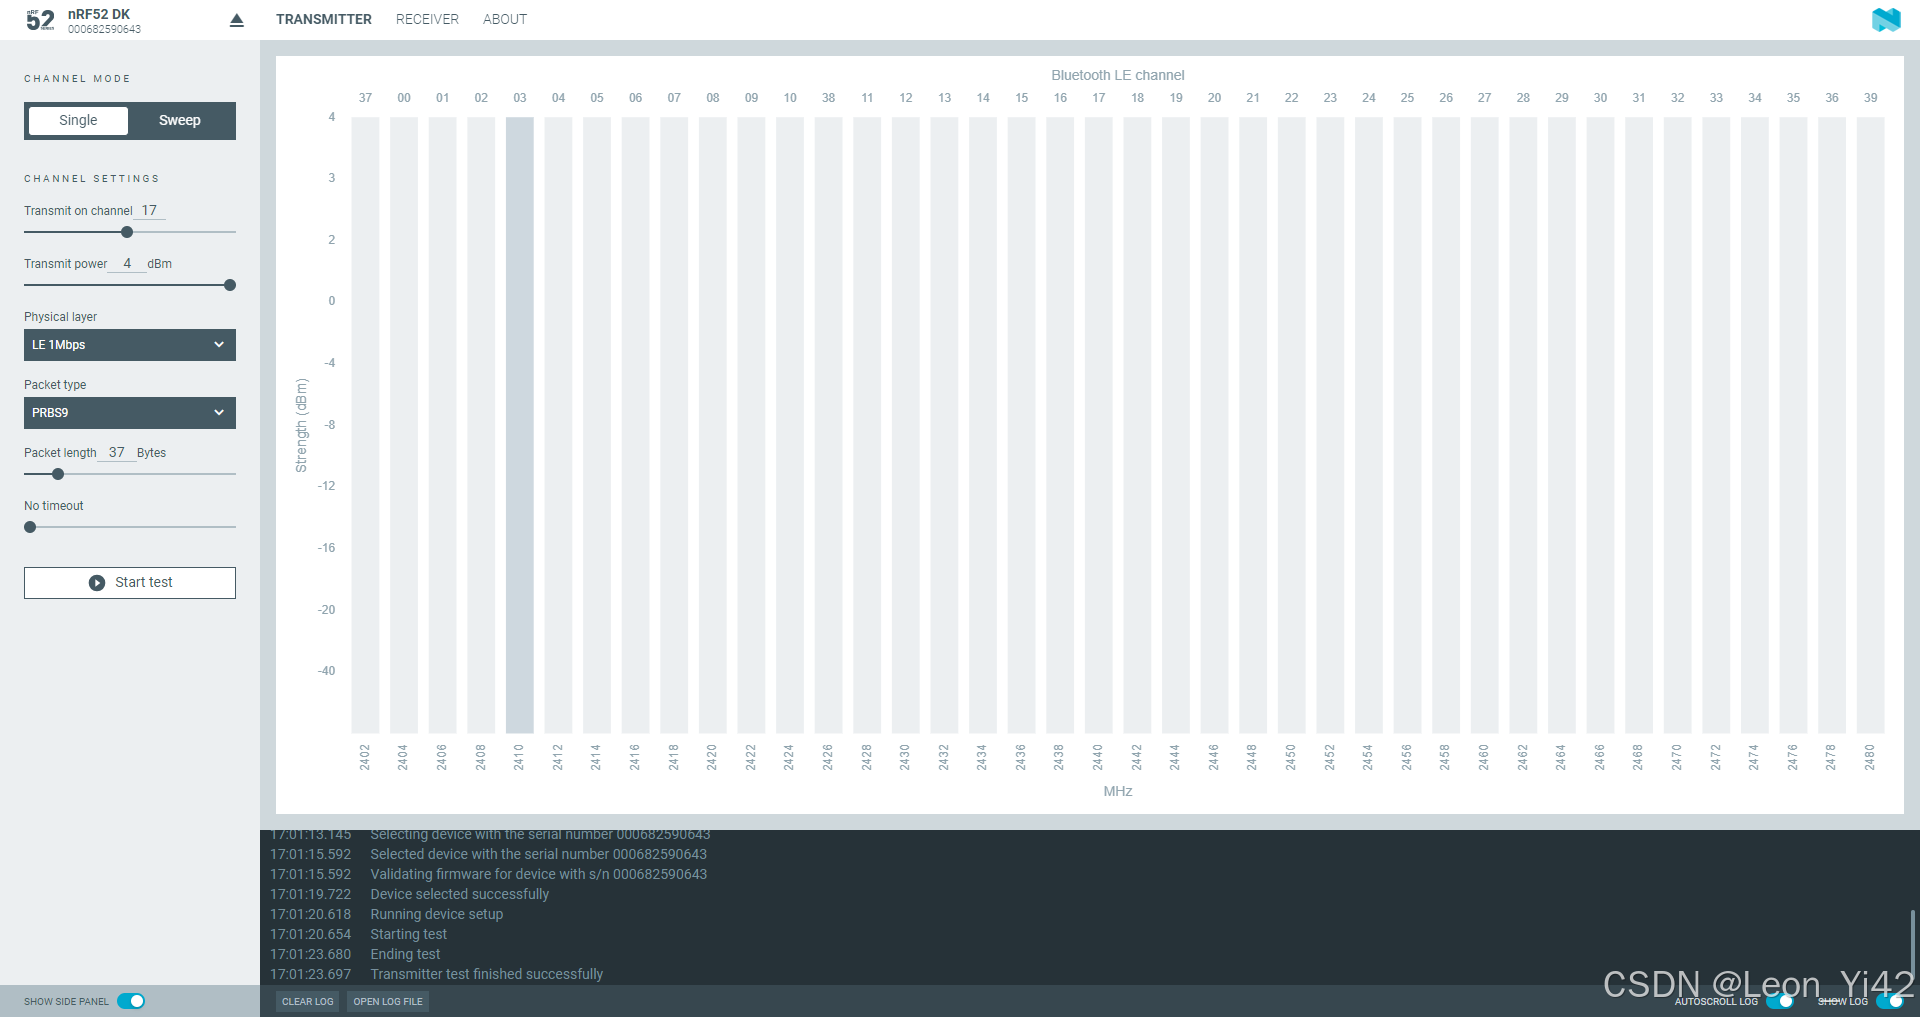The height and width of the screenshot is (1017, 1920).
Task: Click the chevron on PRBS9 dropdown
Action: coord(219,413)
